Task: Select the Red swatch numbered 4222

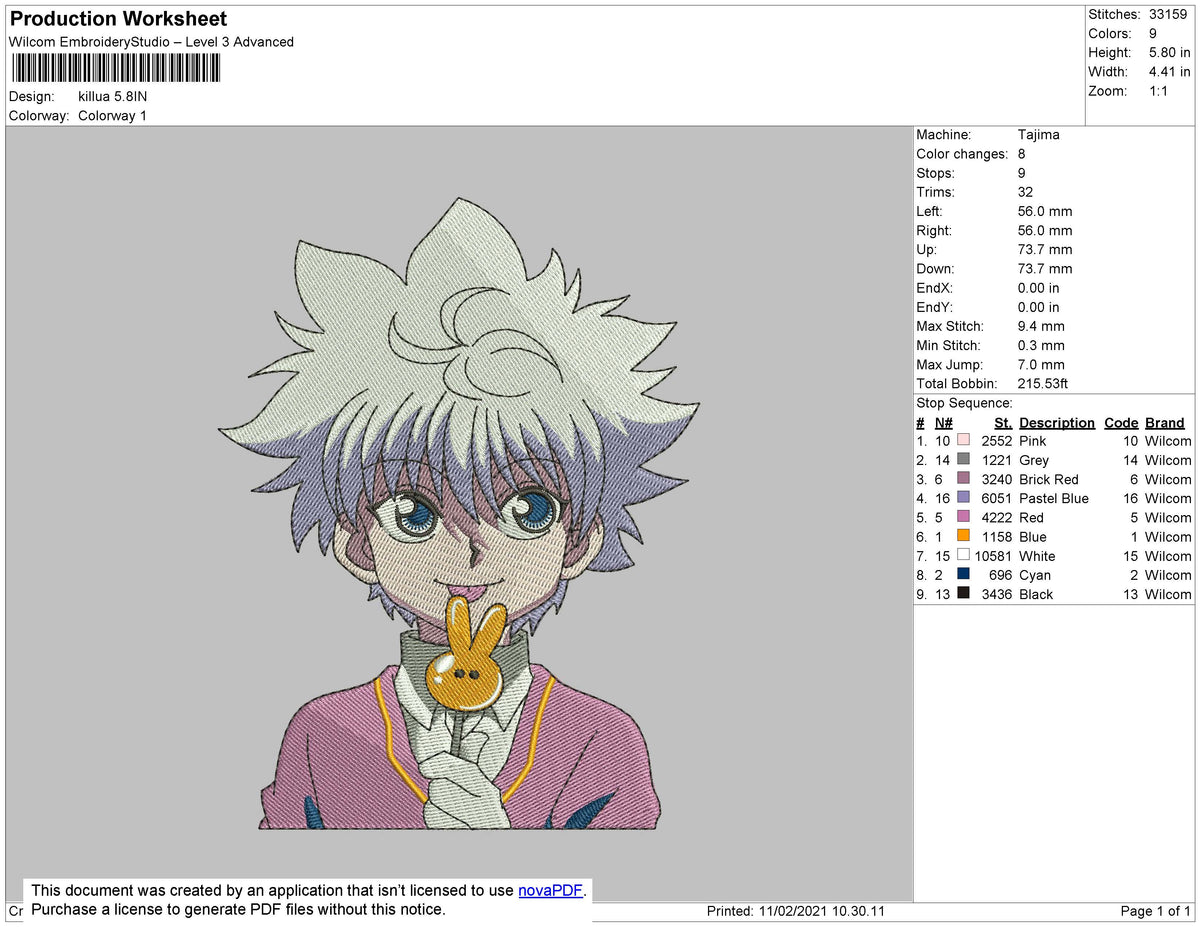Action: click(x=963, y=517)
